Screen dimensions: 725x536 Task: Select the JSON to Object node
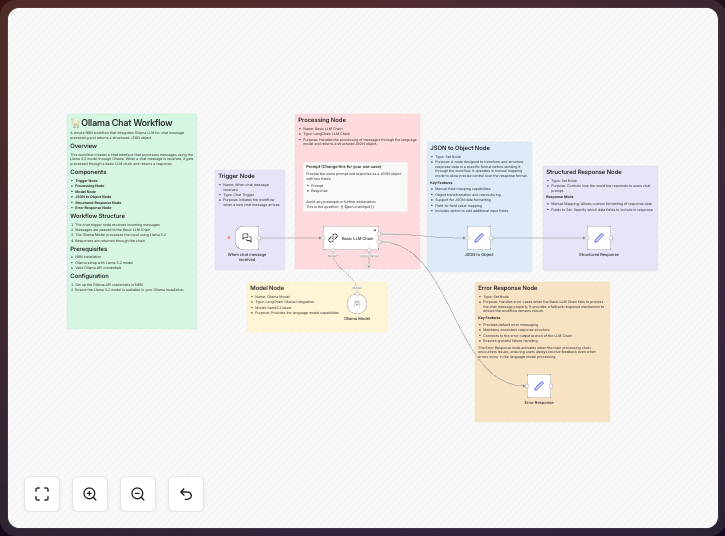pos(479,238)
